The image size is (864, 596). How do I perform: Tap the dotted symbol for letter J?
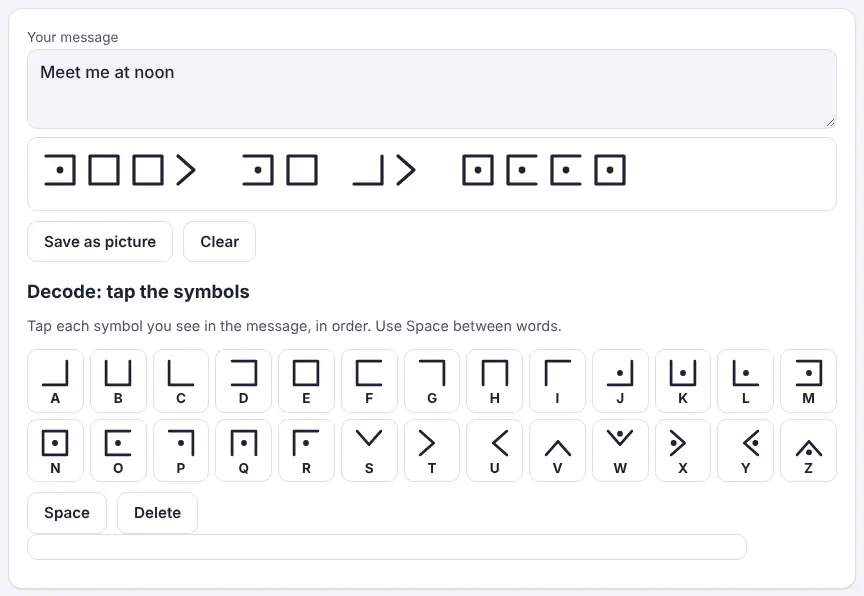620,381
